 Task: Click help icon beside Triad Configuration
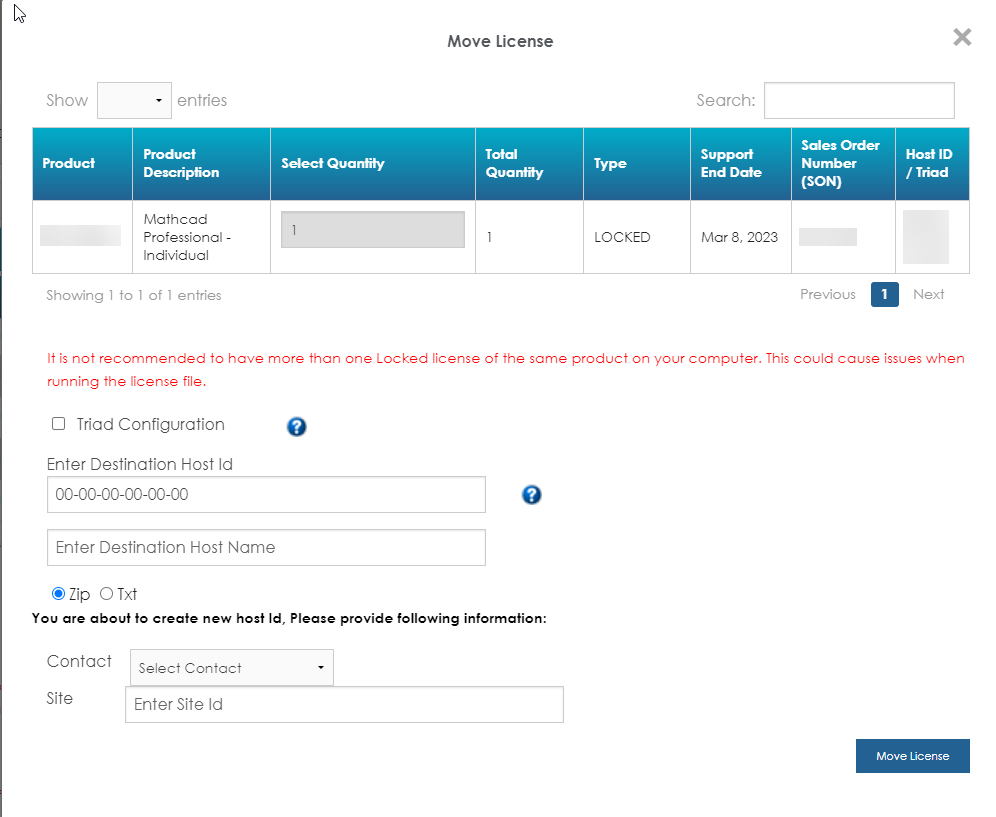click(x=297, y=427)
